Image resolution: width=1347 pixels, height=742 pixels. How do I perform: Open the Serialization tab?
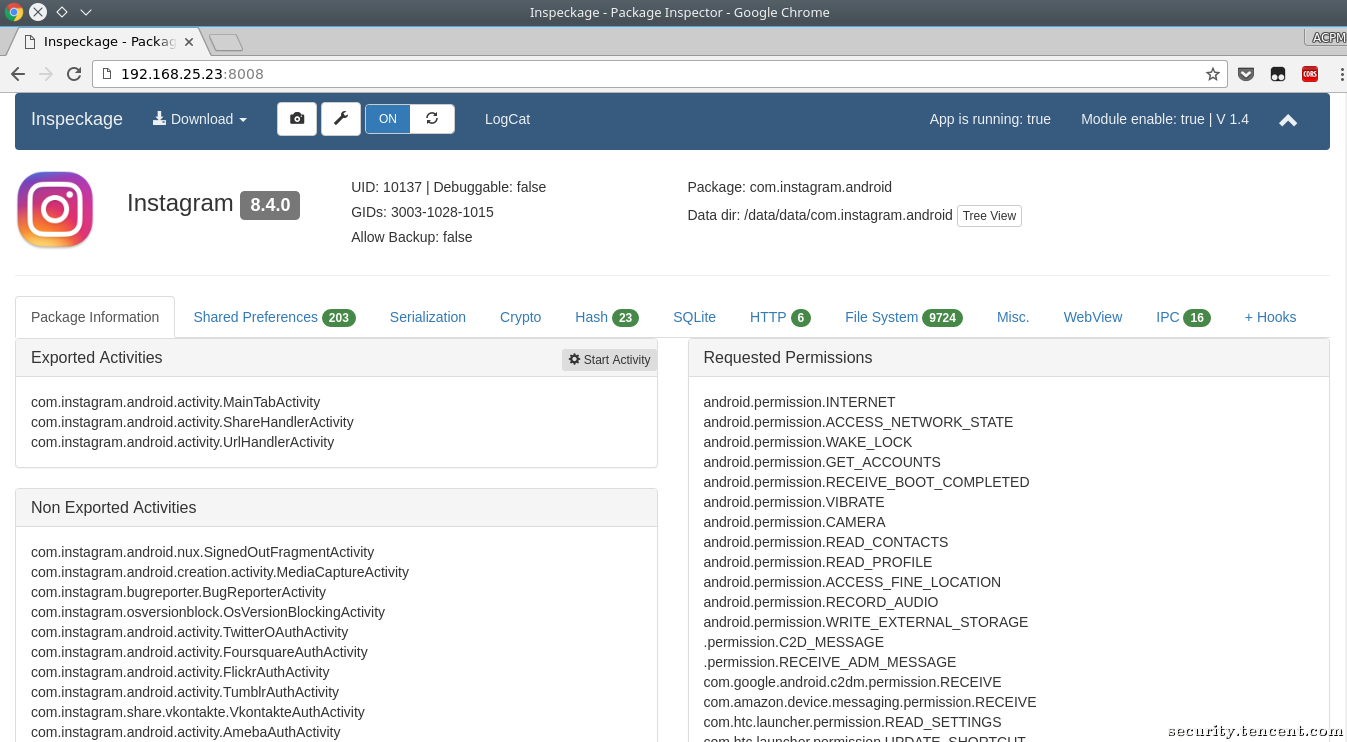428,317
